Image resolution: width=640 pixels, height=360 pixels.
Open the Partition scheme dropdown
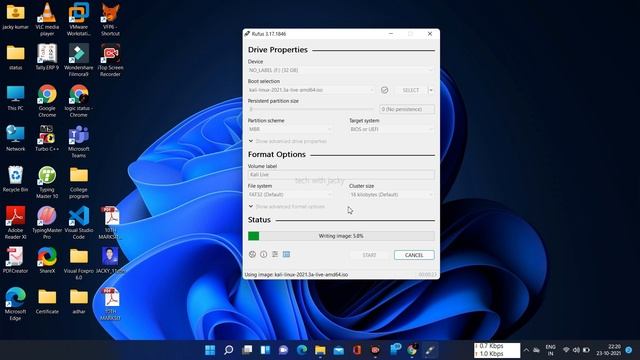[291, 129]
